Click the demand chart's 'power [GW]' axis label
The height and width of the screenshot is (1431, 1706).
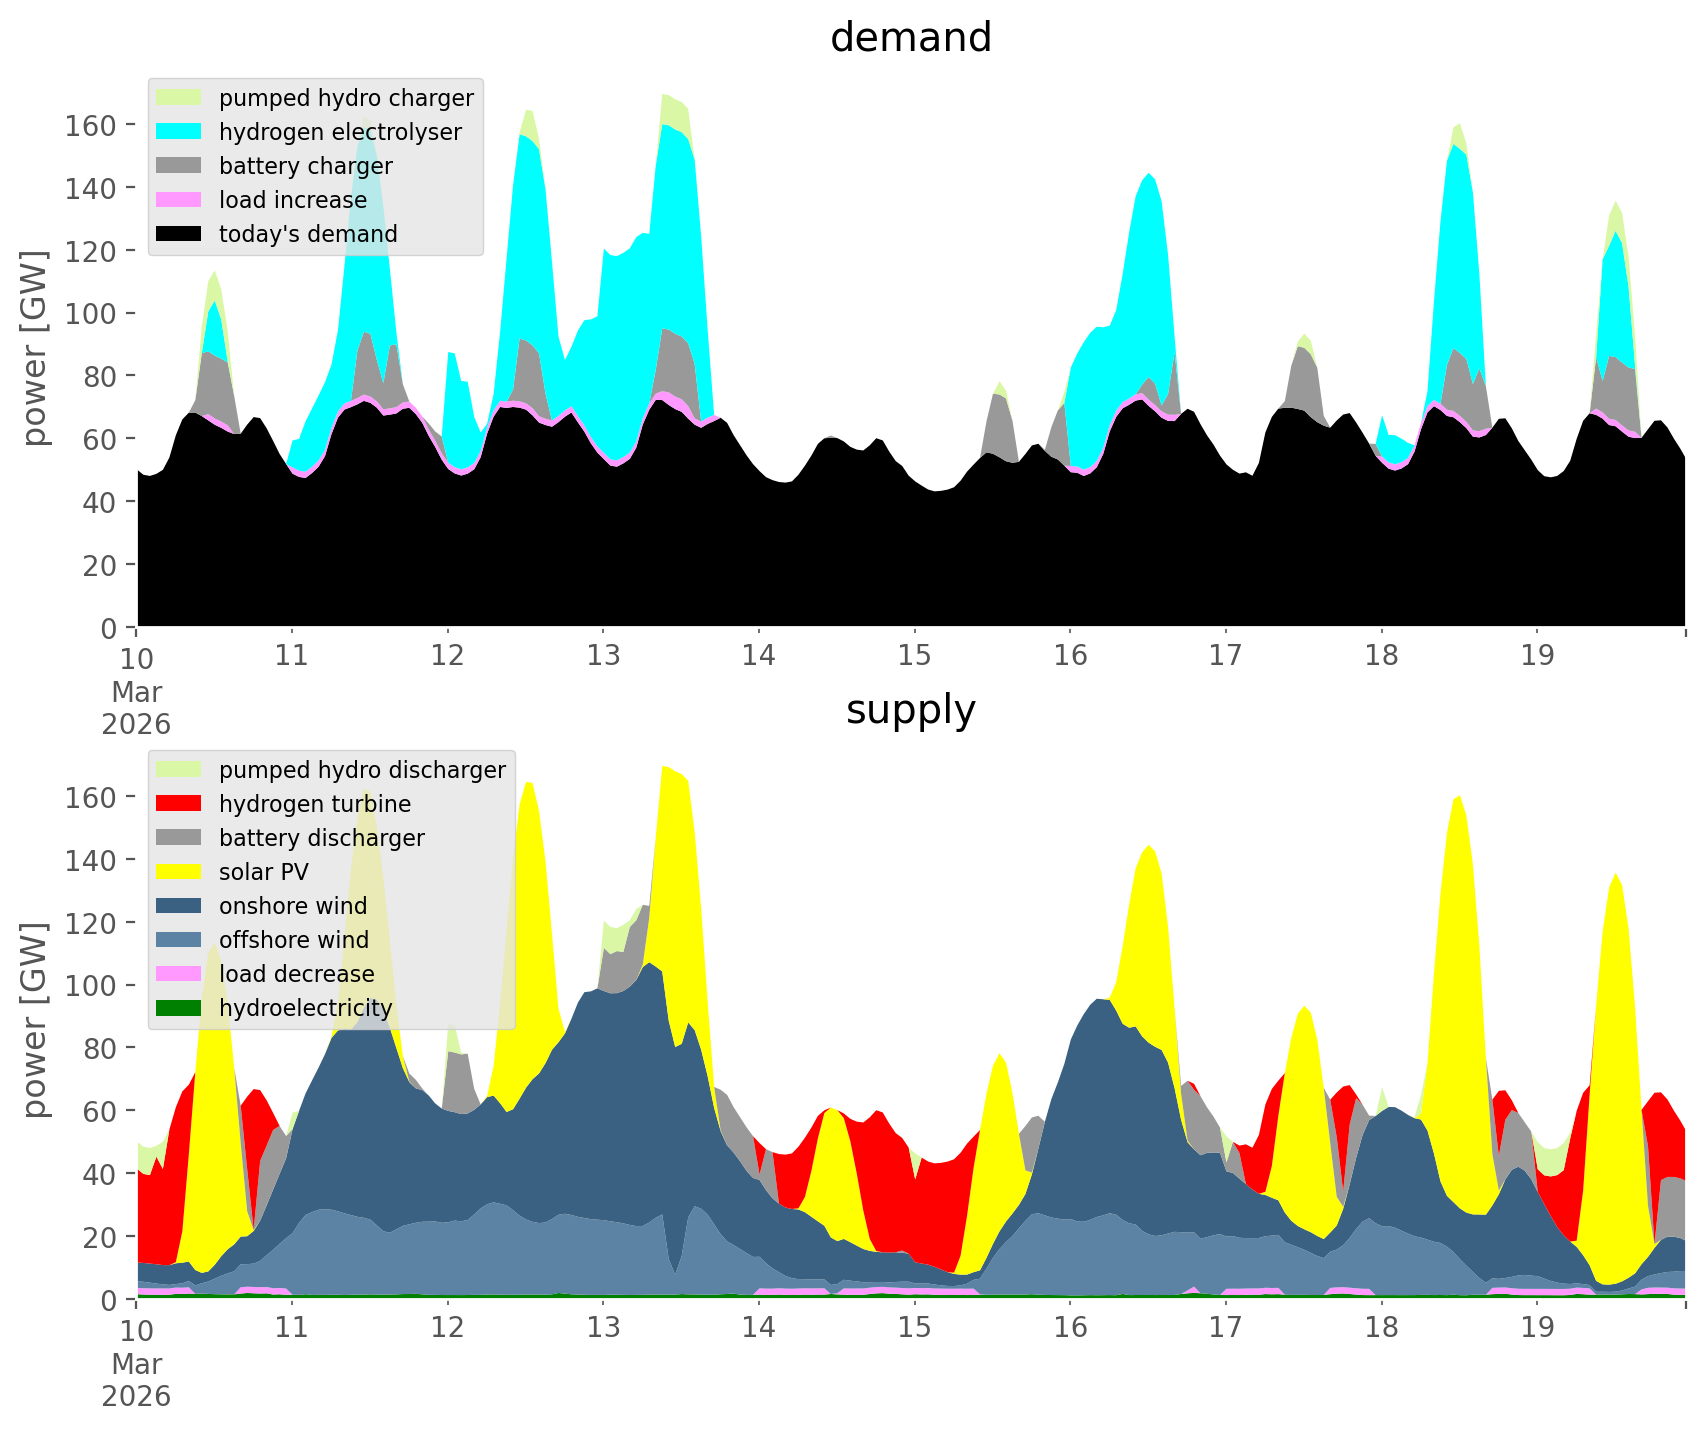pos(35,348)
